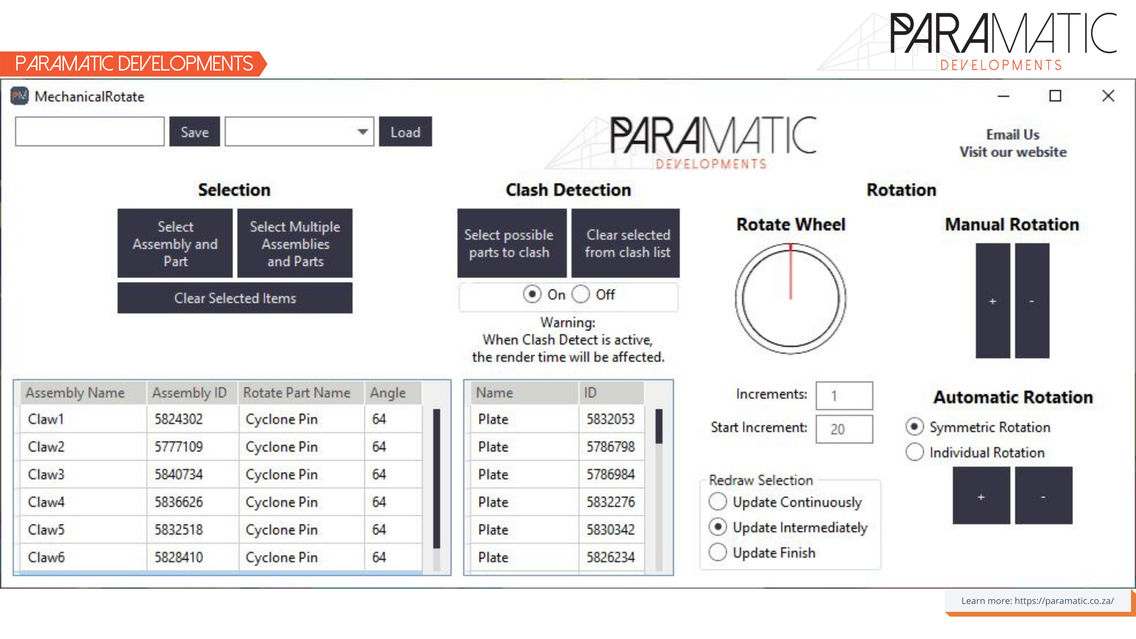Click the Rotate Wheel dial
This screenshot has height=639, width=1136.
[x=790, y=298]
